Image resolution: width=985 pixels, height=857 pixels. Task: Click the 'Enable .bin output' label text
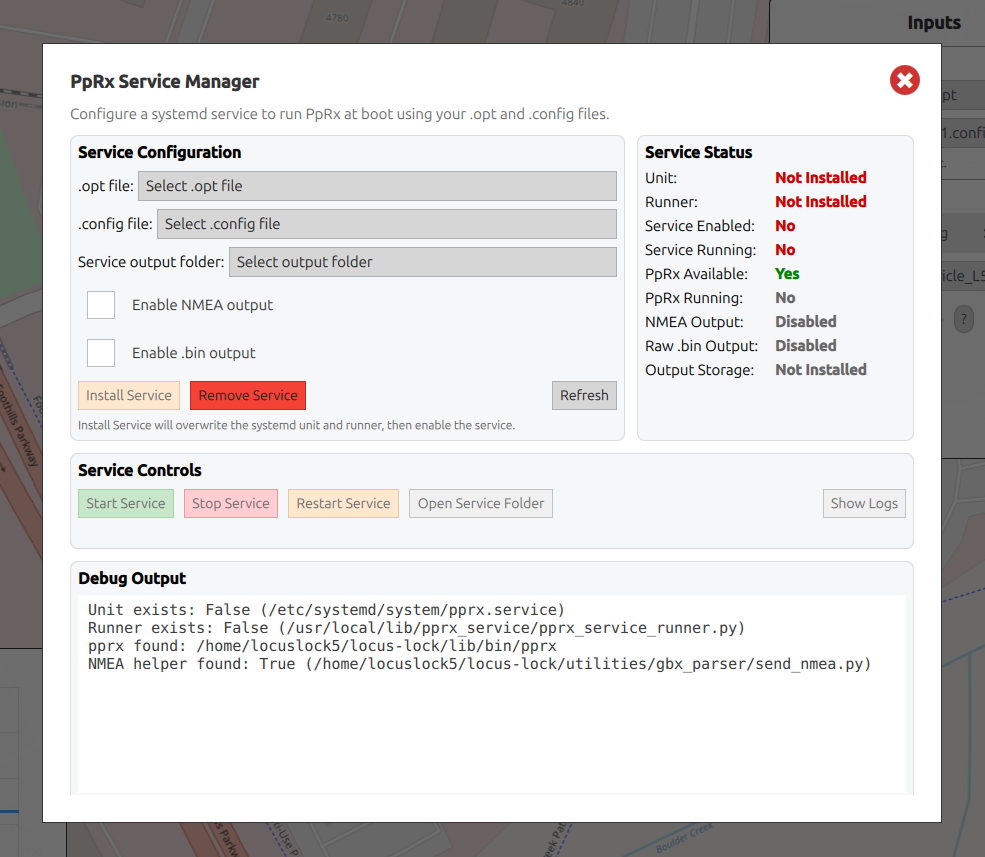[x=193, y=353]
